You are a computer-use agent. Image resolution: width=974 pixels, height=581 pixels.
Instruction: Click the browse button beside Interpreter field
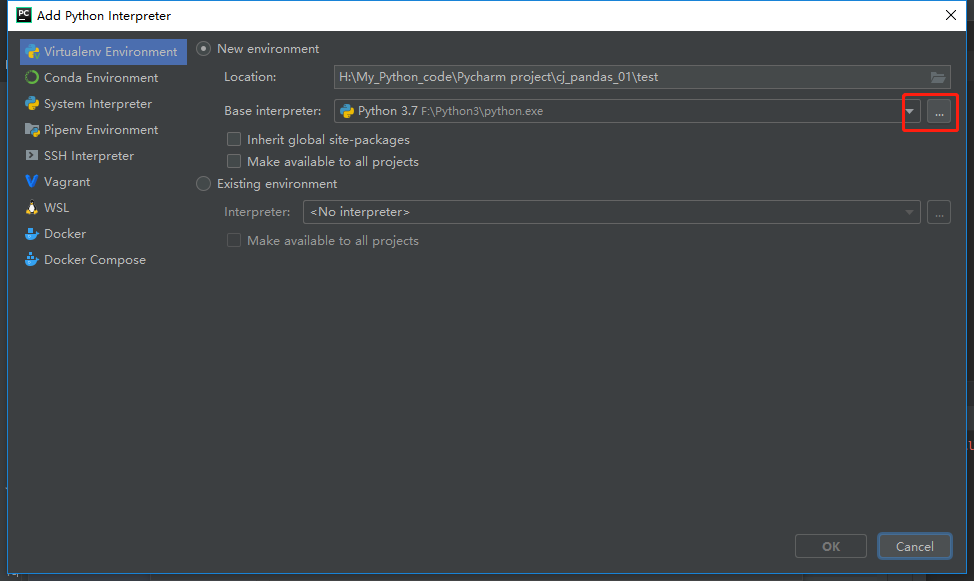click(x=938, y=212)
